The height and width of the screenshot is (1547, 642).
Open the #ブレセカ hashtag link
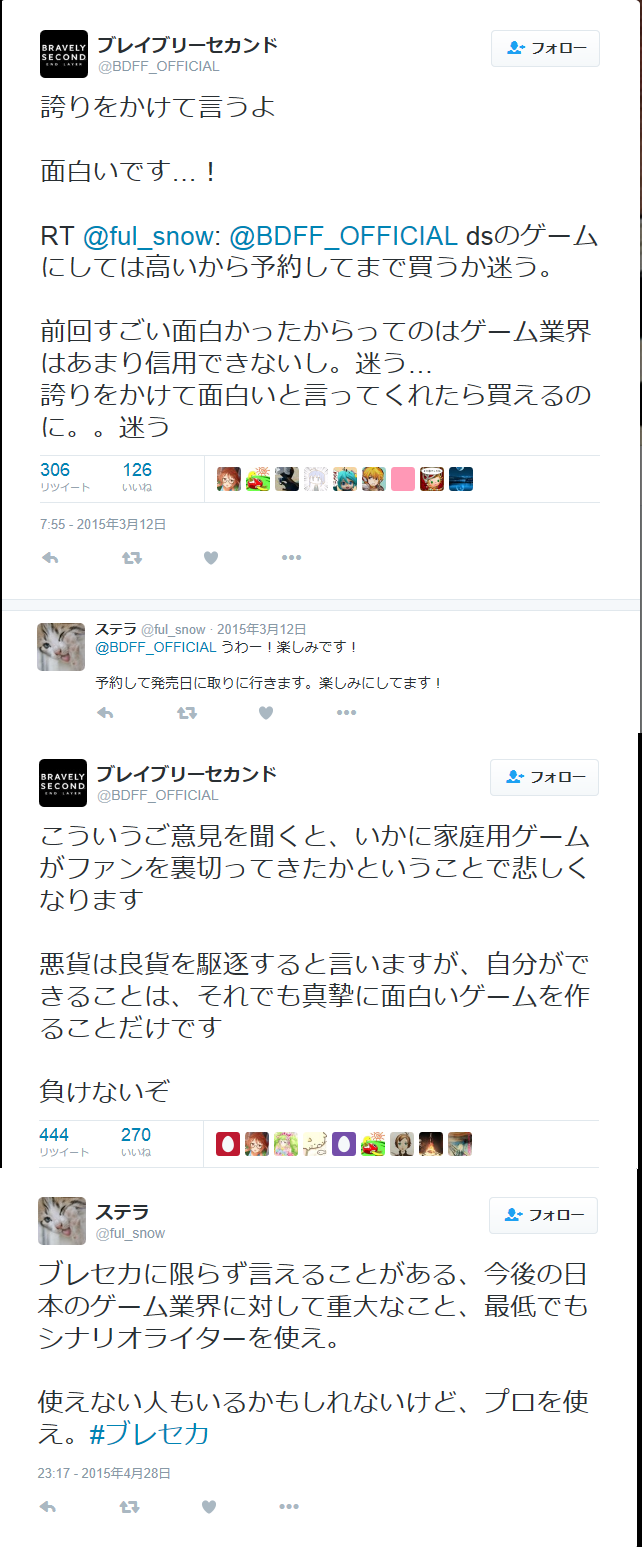pos(149,1433)
